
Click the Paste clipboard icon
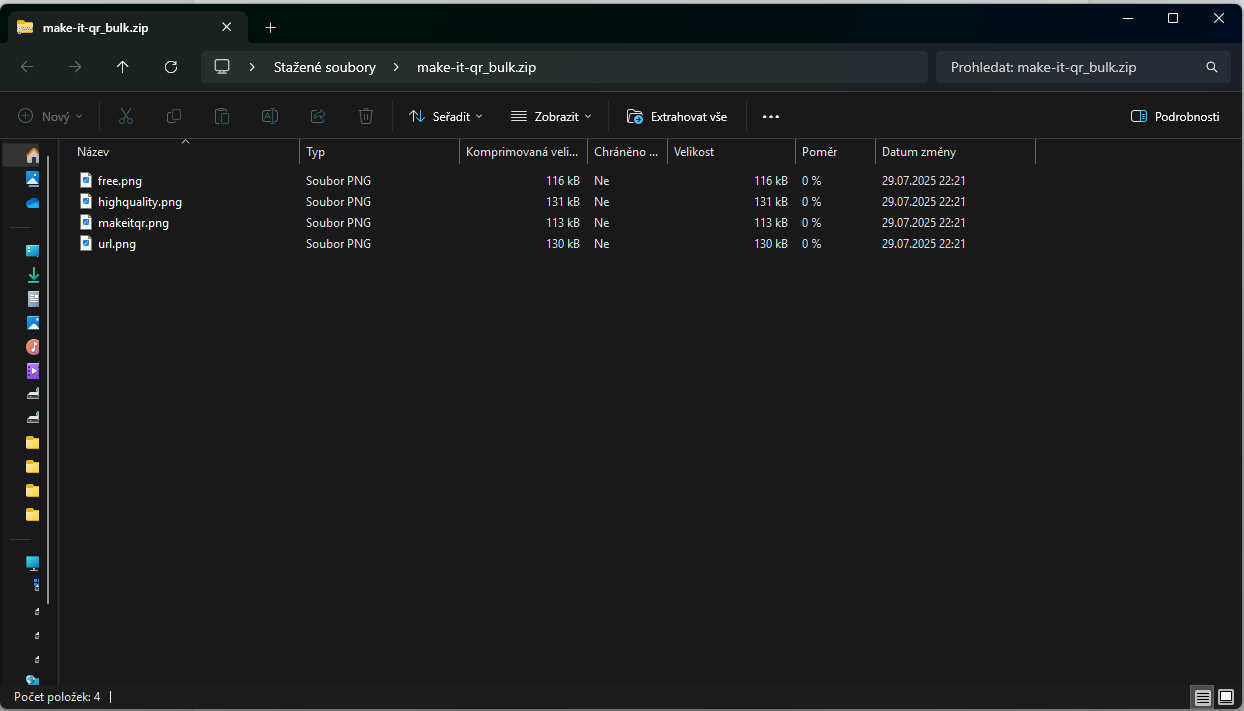tap(222, 116)
